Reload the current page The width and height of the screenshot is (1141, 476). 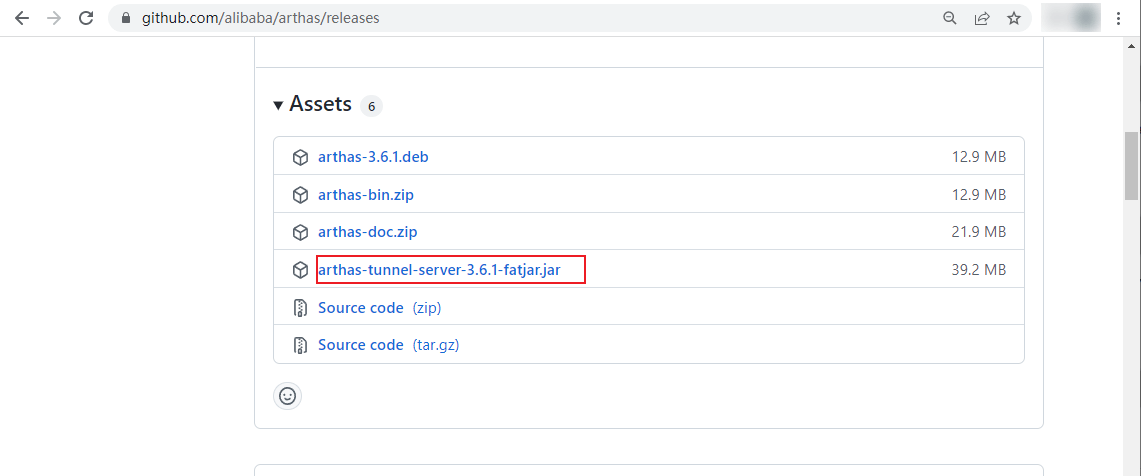point(86,18)
